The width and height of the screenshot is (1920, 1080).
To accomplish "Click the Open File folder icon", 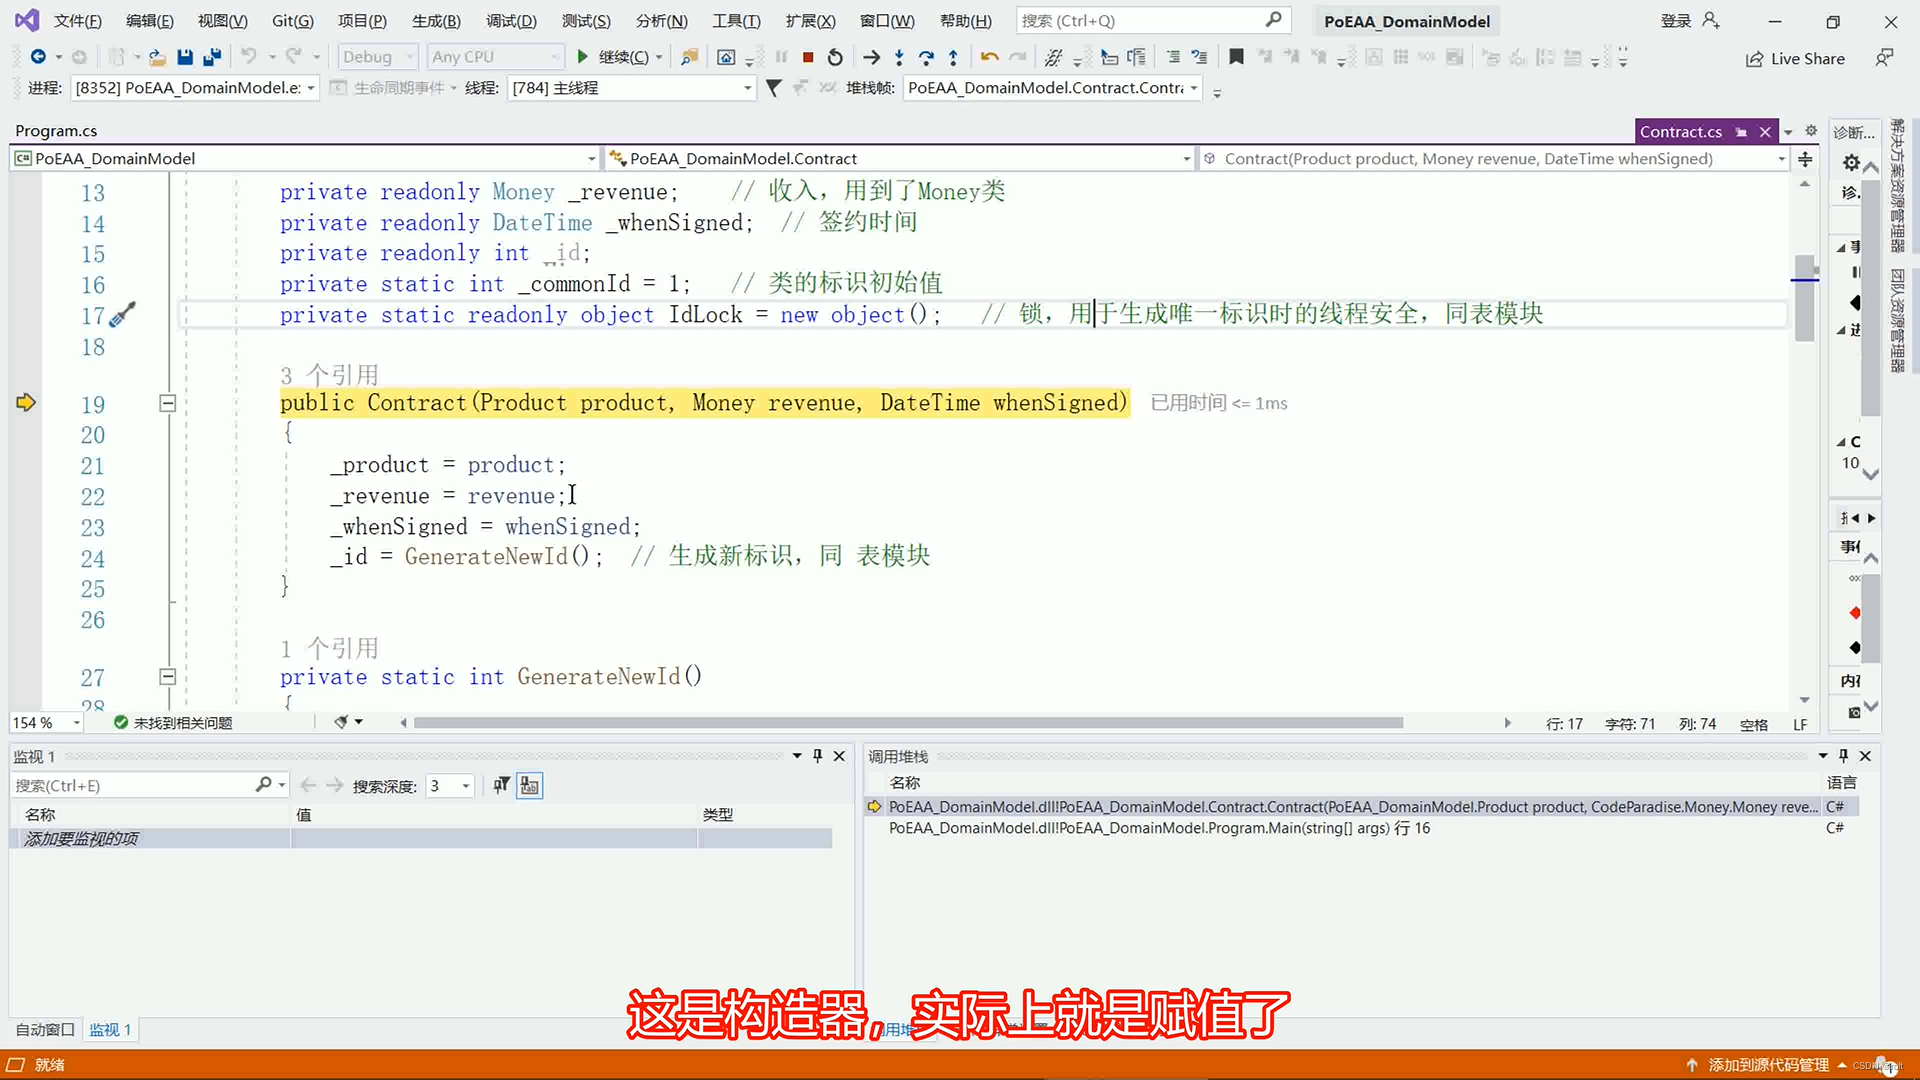I will point(157,57).
